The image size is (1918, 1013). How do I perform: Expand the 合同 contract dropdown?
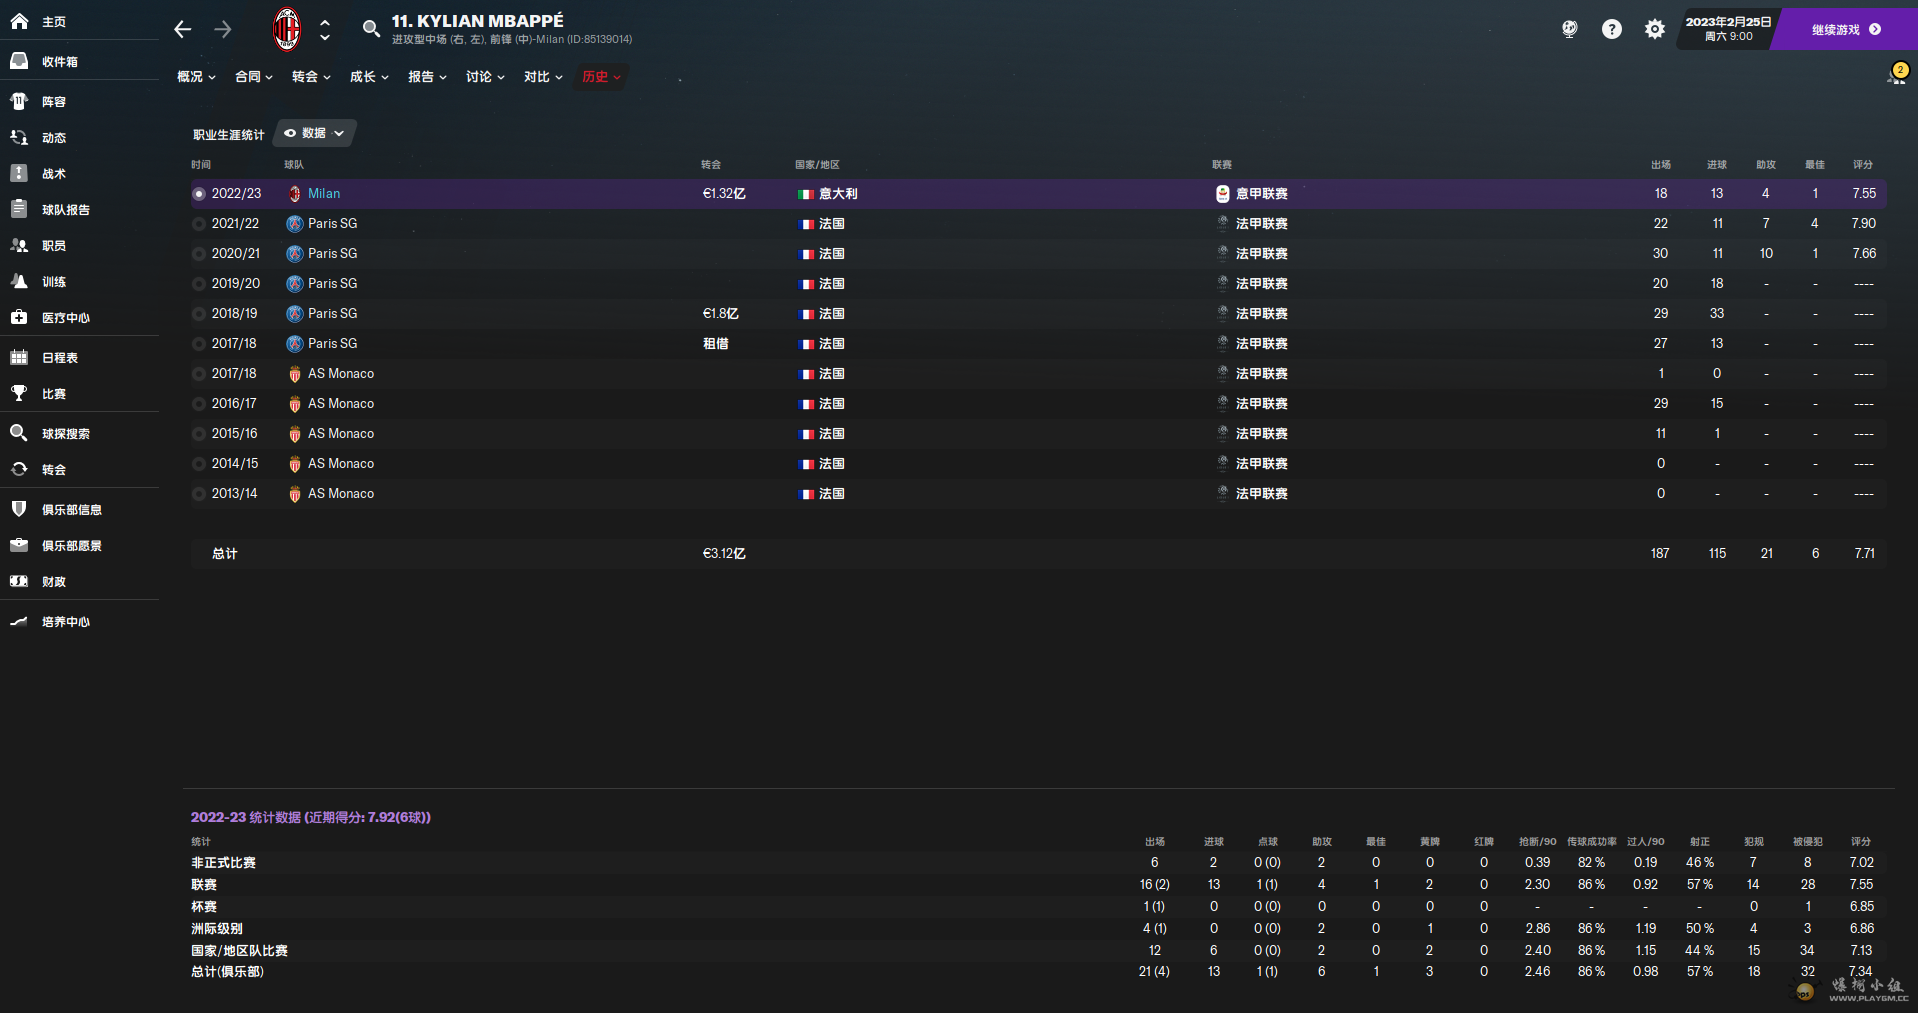coord(254,77)
